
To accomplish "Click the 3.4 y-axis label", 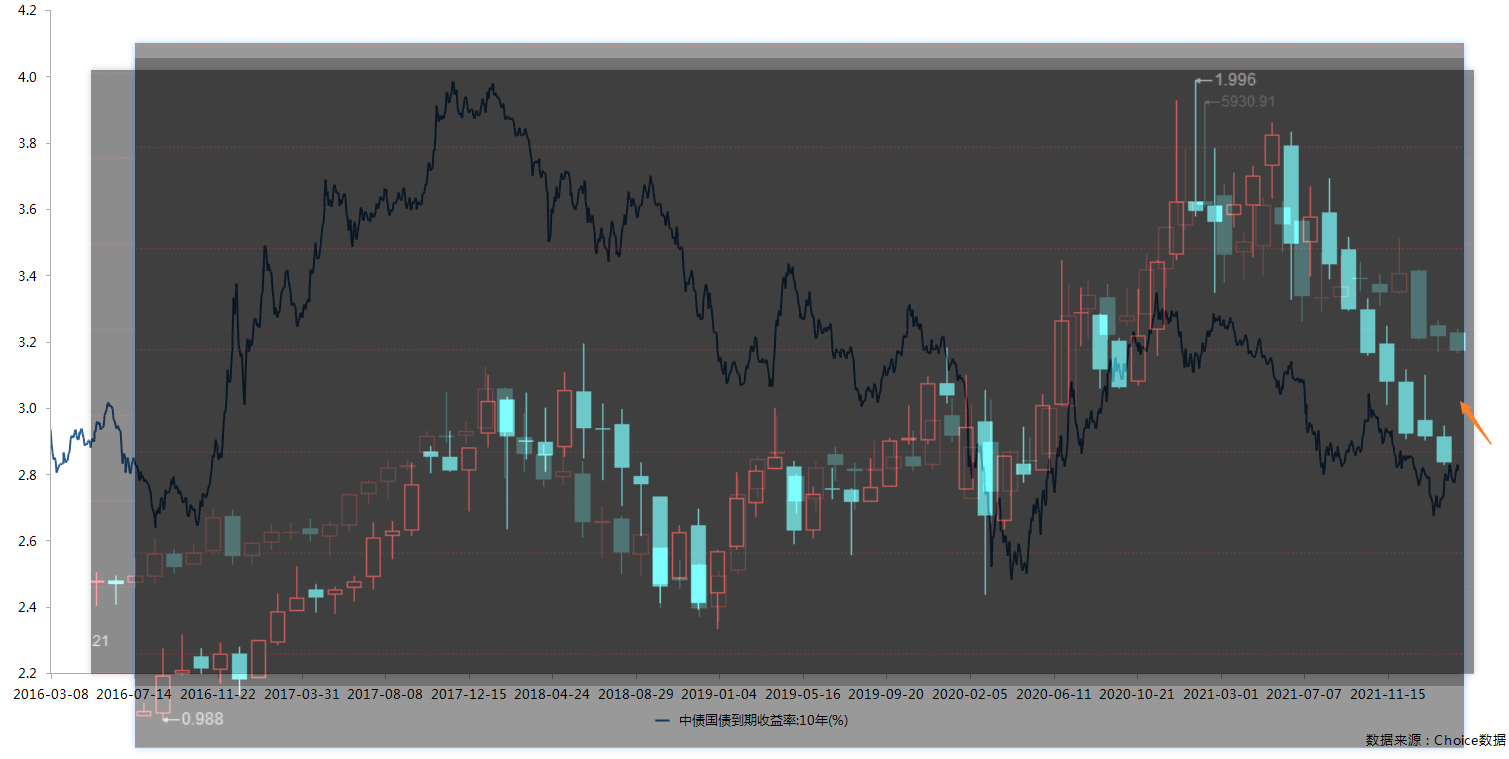I will point(27,276).
